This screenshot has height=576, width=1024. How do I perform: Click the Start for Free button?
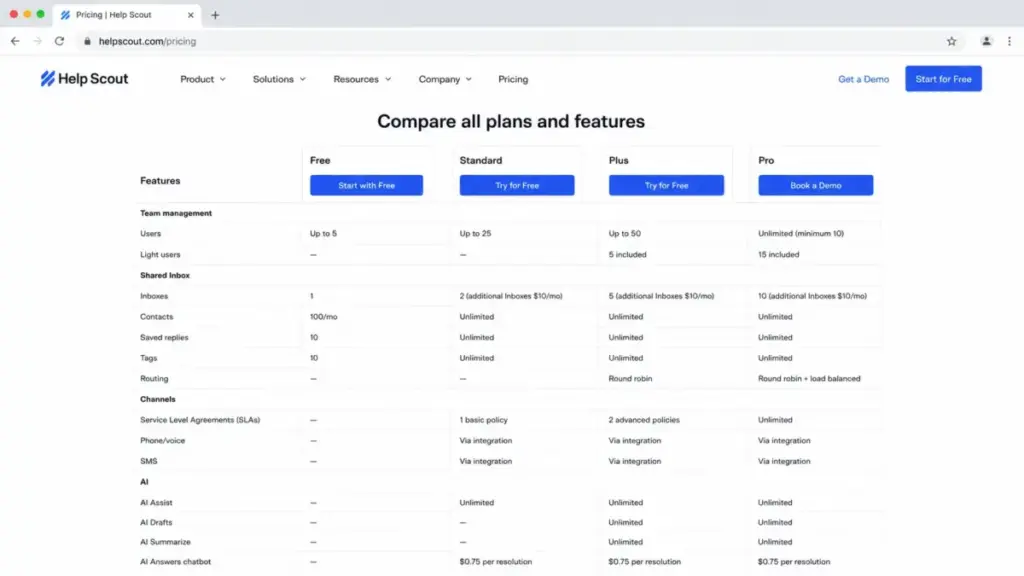(943, 78)
